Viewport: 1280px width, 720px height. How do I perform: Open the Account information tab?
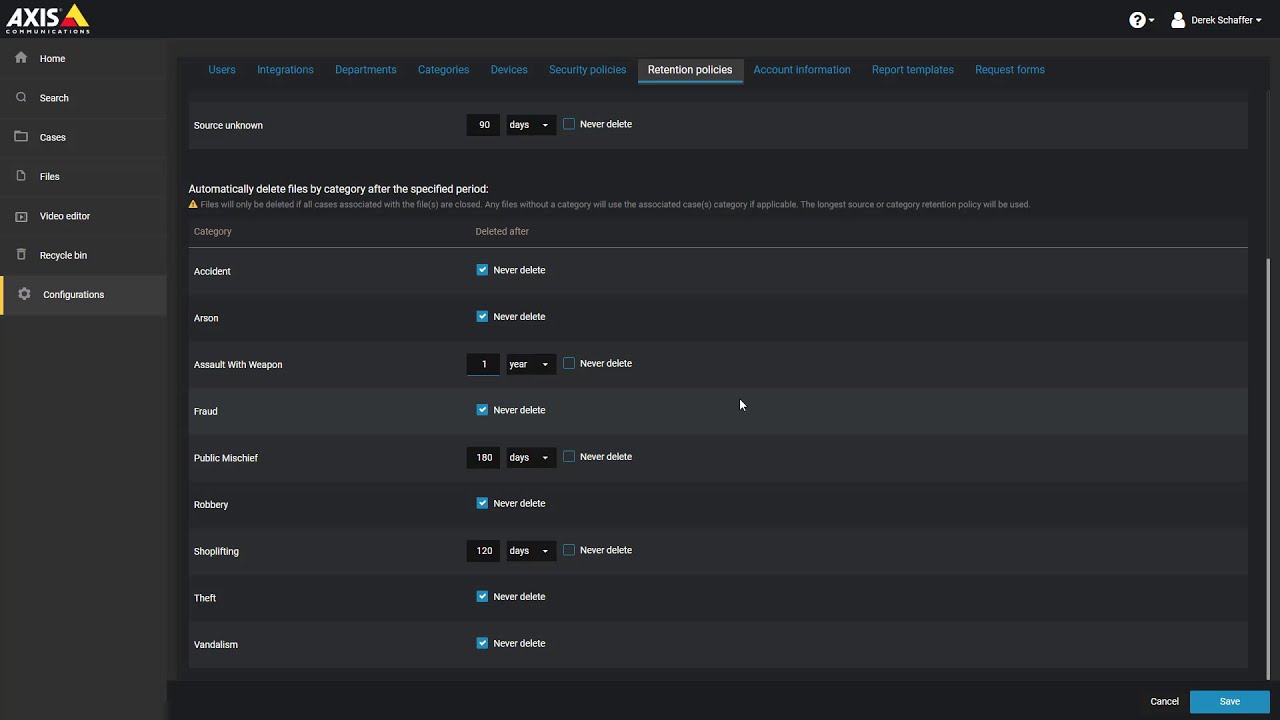click(x=802, y=70)
